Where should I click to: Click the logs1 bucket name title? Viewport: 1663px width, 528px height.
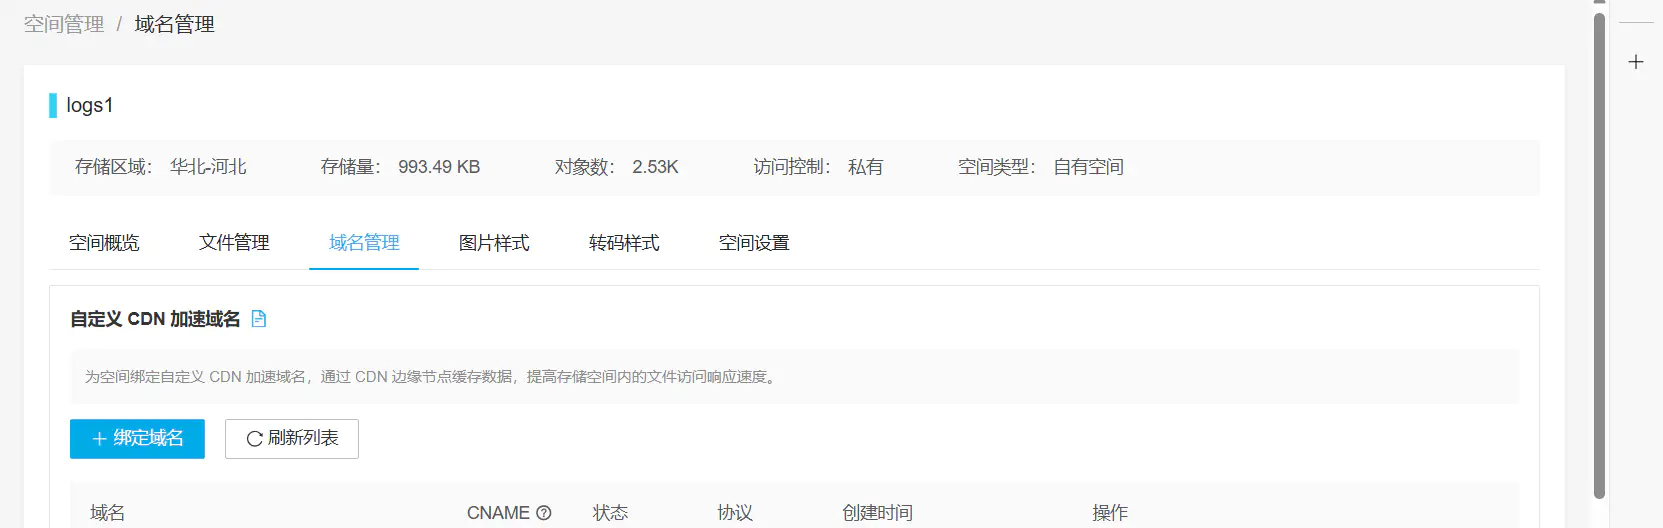90,105
